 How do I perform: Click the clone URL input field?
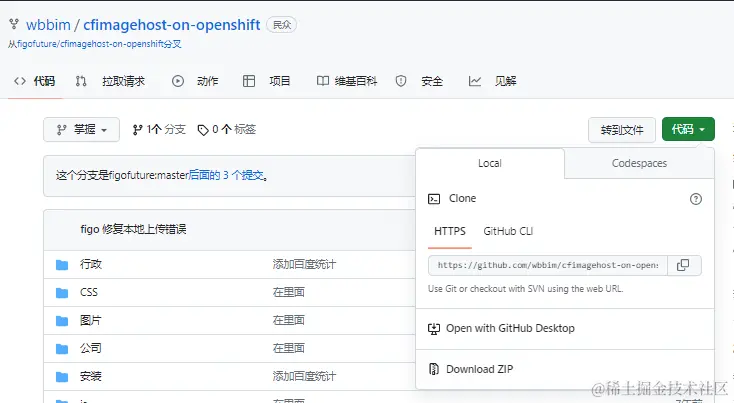tap(548, 265)
